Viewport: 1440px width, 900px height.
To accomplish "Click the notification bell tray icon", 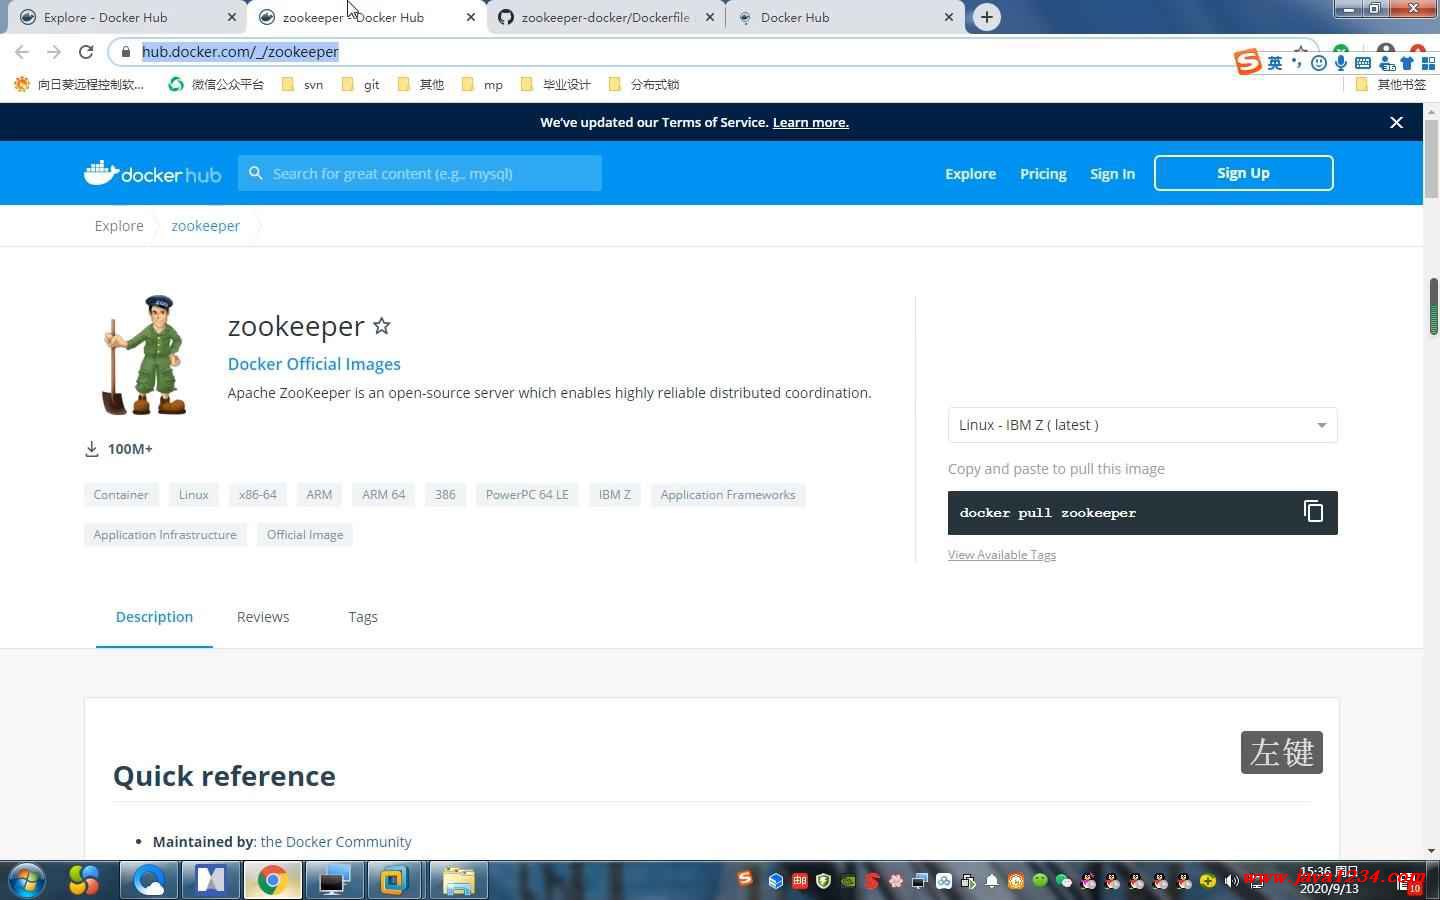I will coord(992,881).
